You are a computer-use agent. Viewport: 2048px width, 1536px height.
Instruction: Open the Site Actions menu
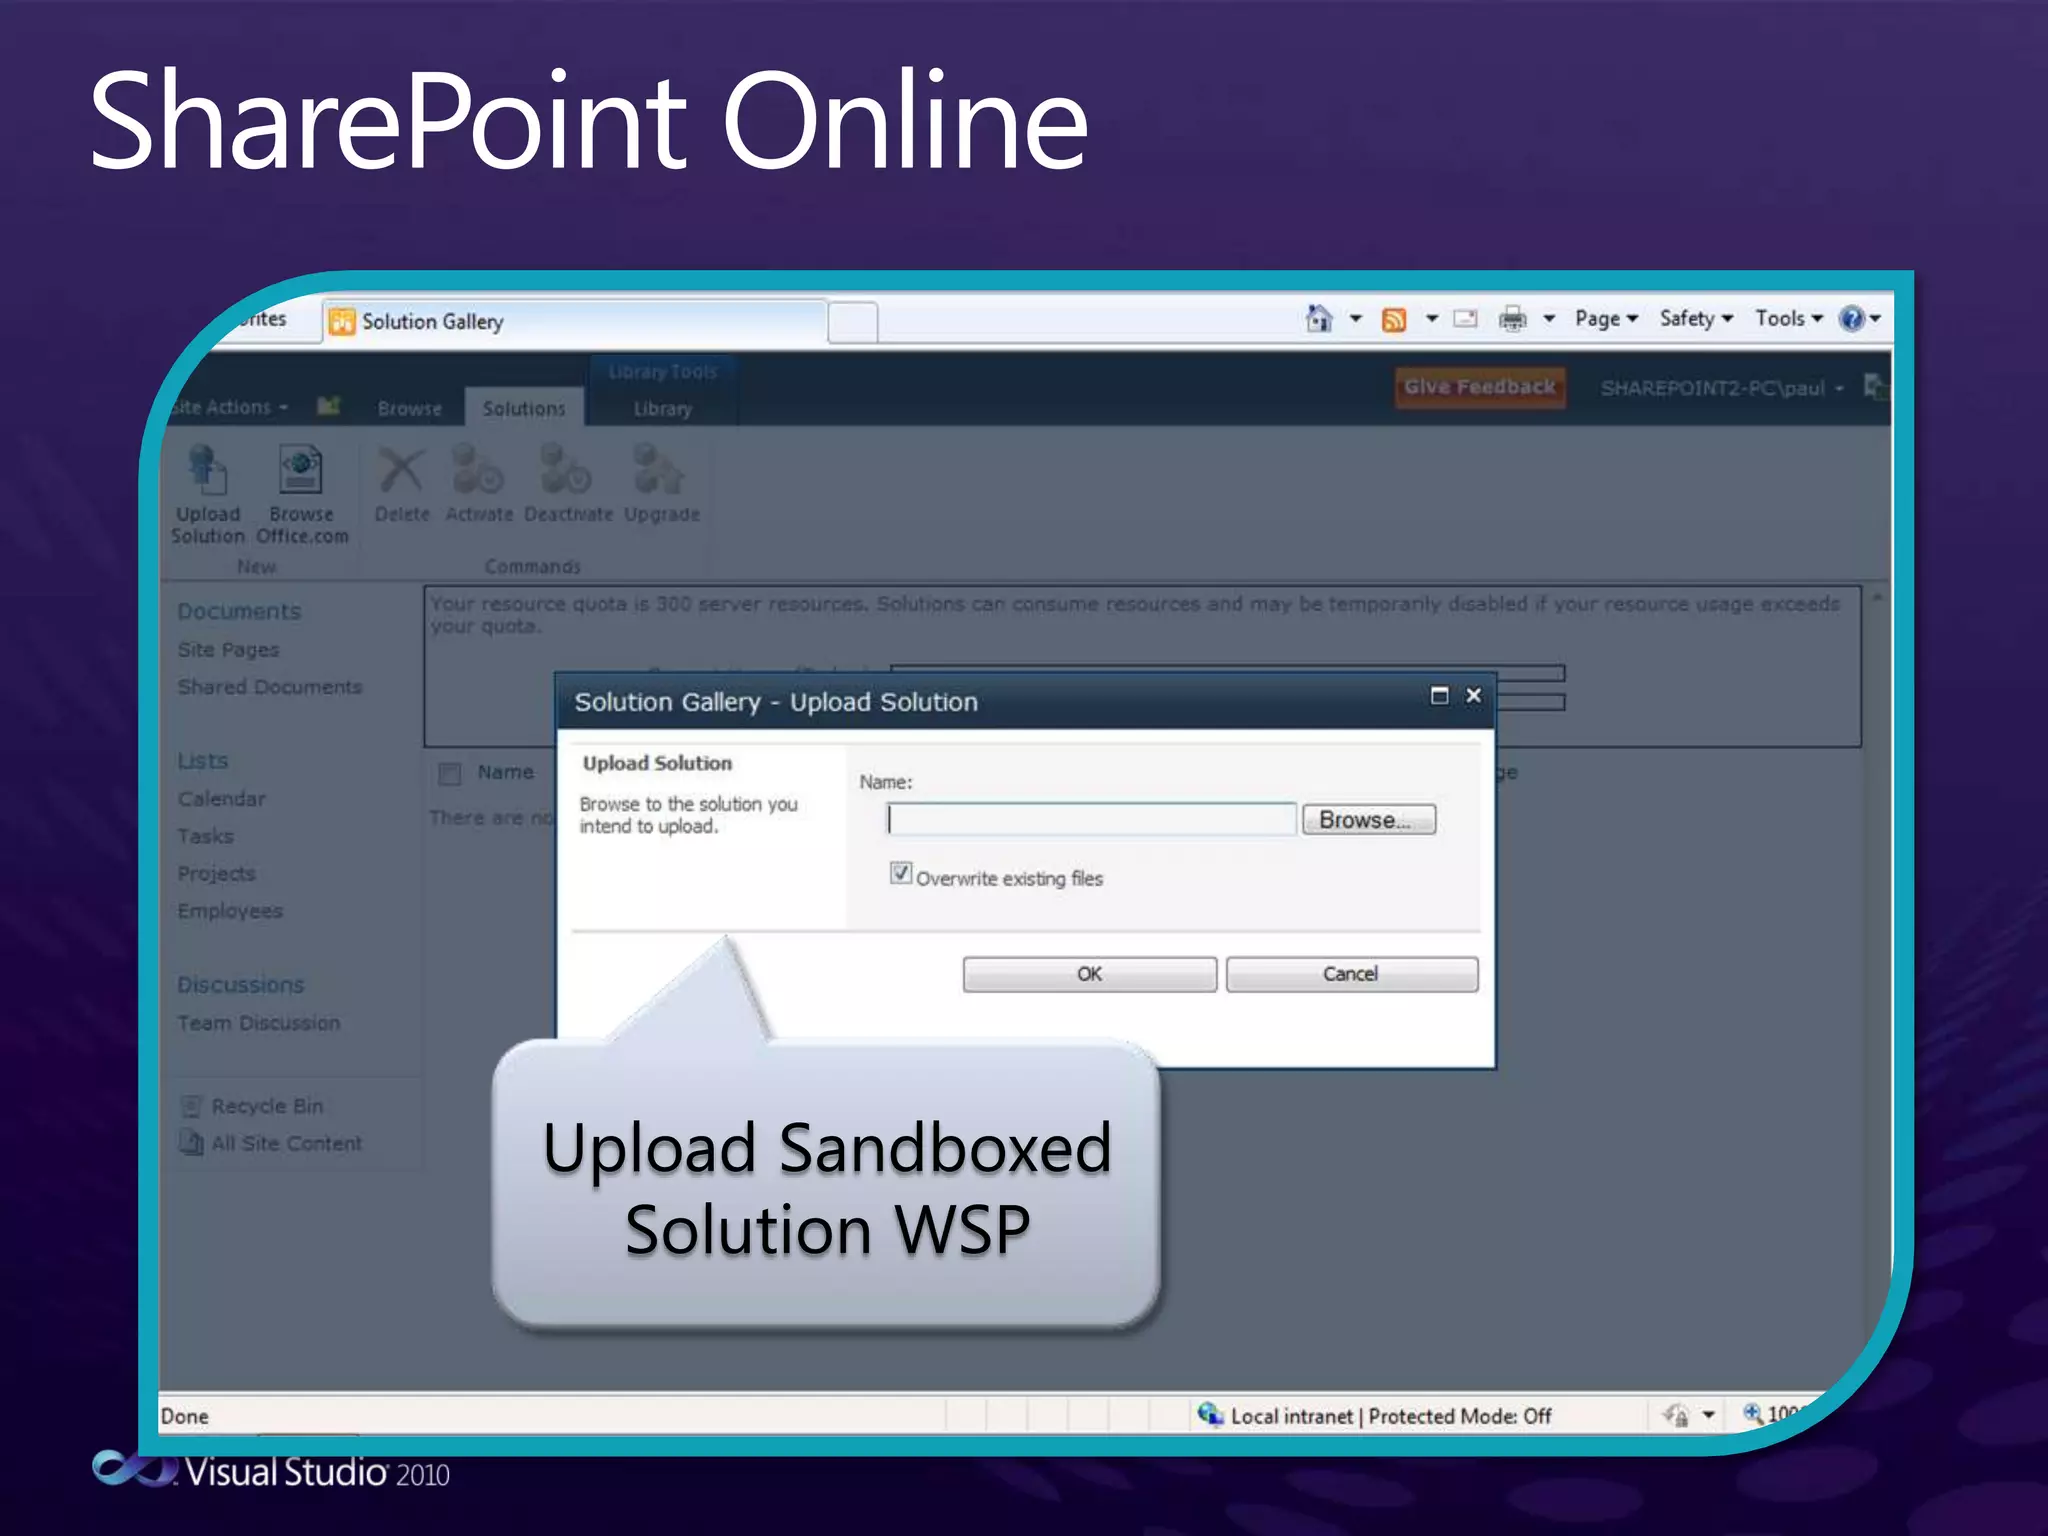pos(228,407)
